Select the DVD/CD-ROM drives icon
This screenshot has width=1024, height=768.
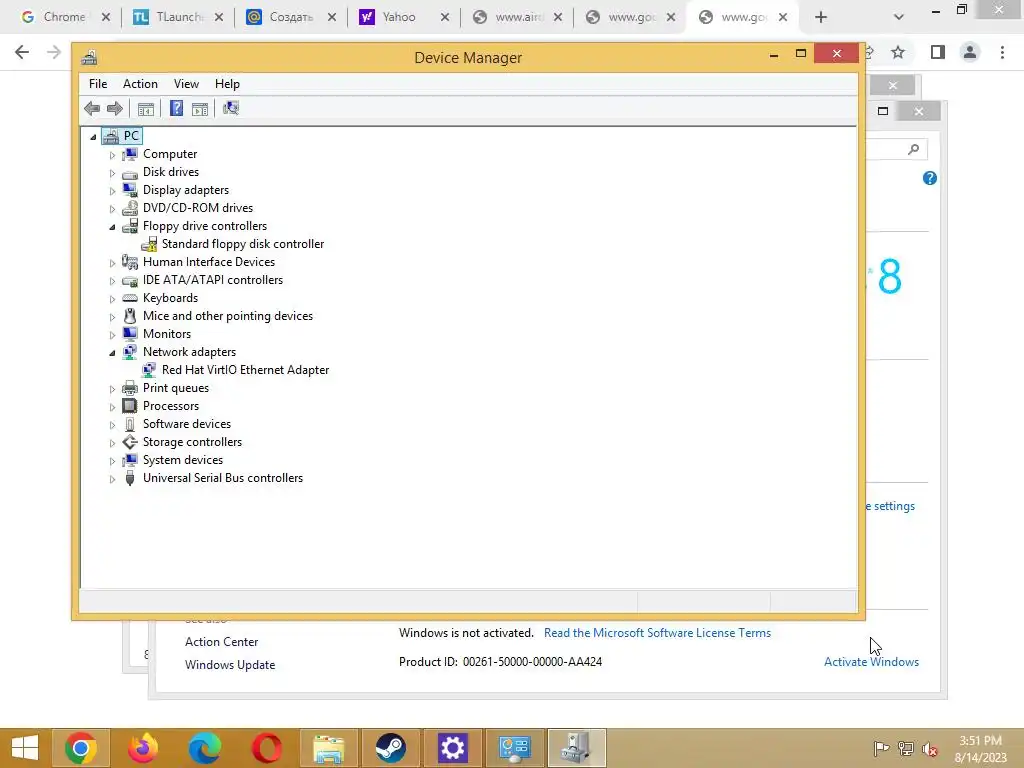click(130, 208)
